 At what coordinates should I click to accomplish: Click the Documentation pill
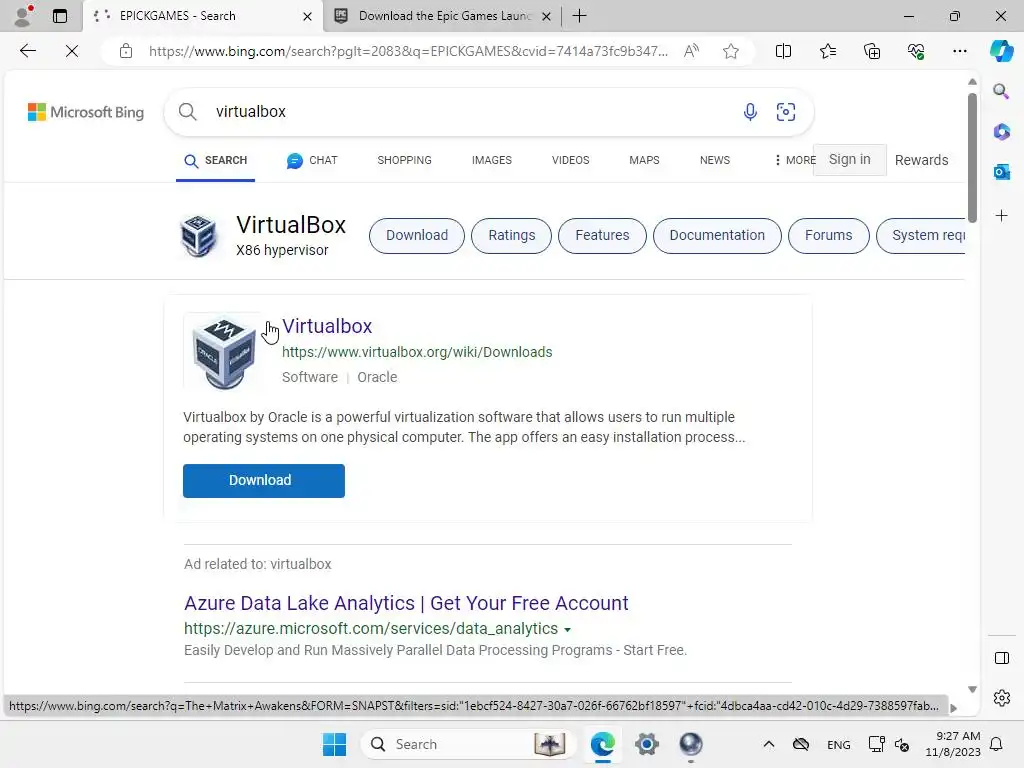click(x=716, y=235)
